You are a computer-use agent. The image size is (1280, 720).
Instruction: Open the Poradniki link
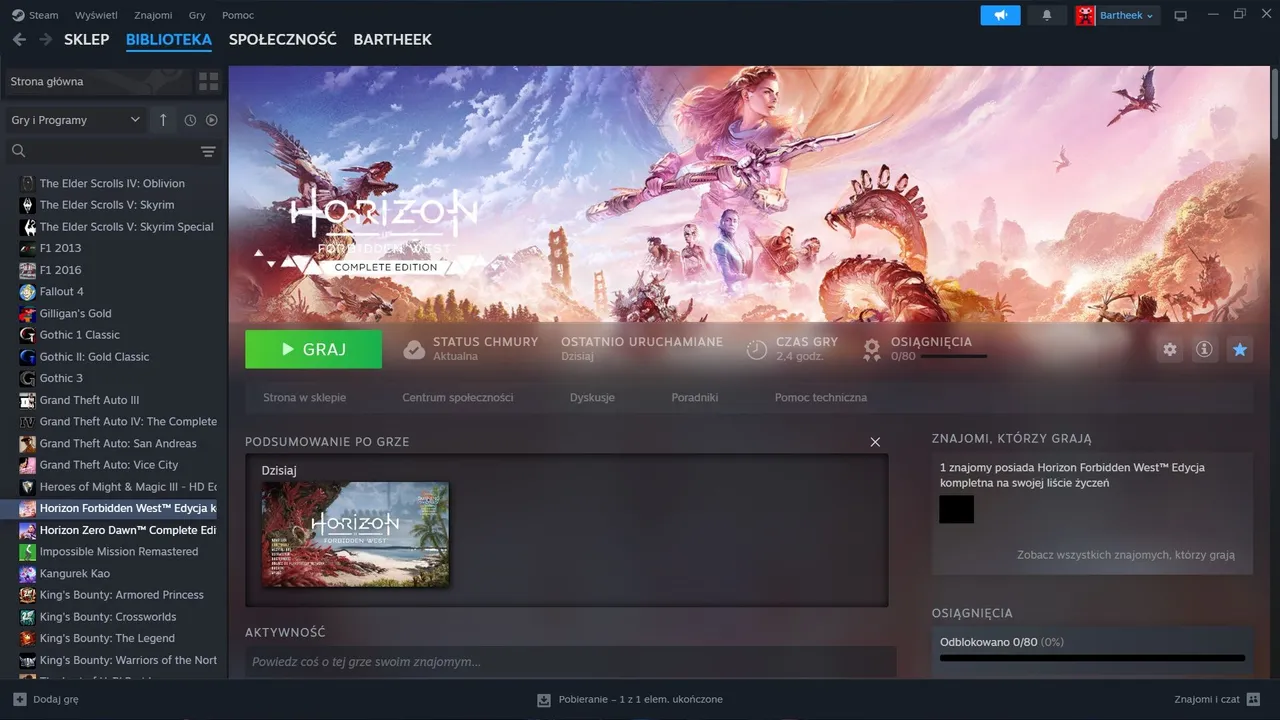coord(695,397)
